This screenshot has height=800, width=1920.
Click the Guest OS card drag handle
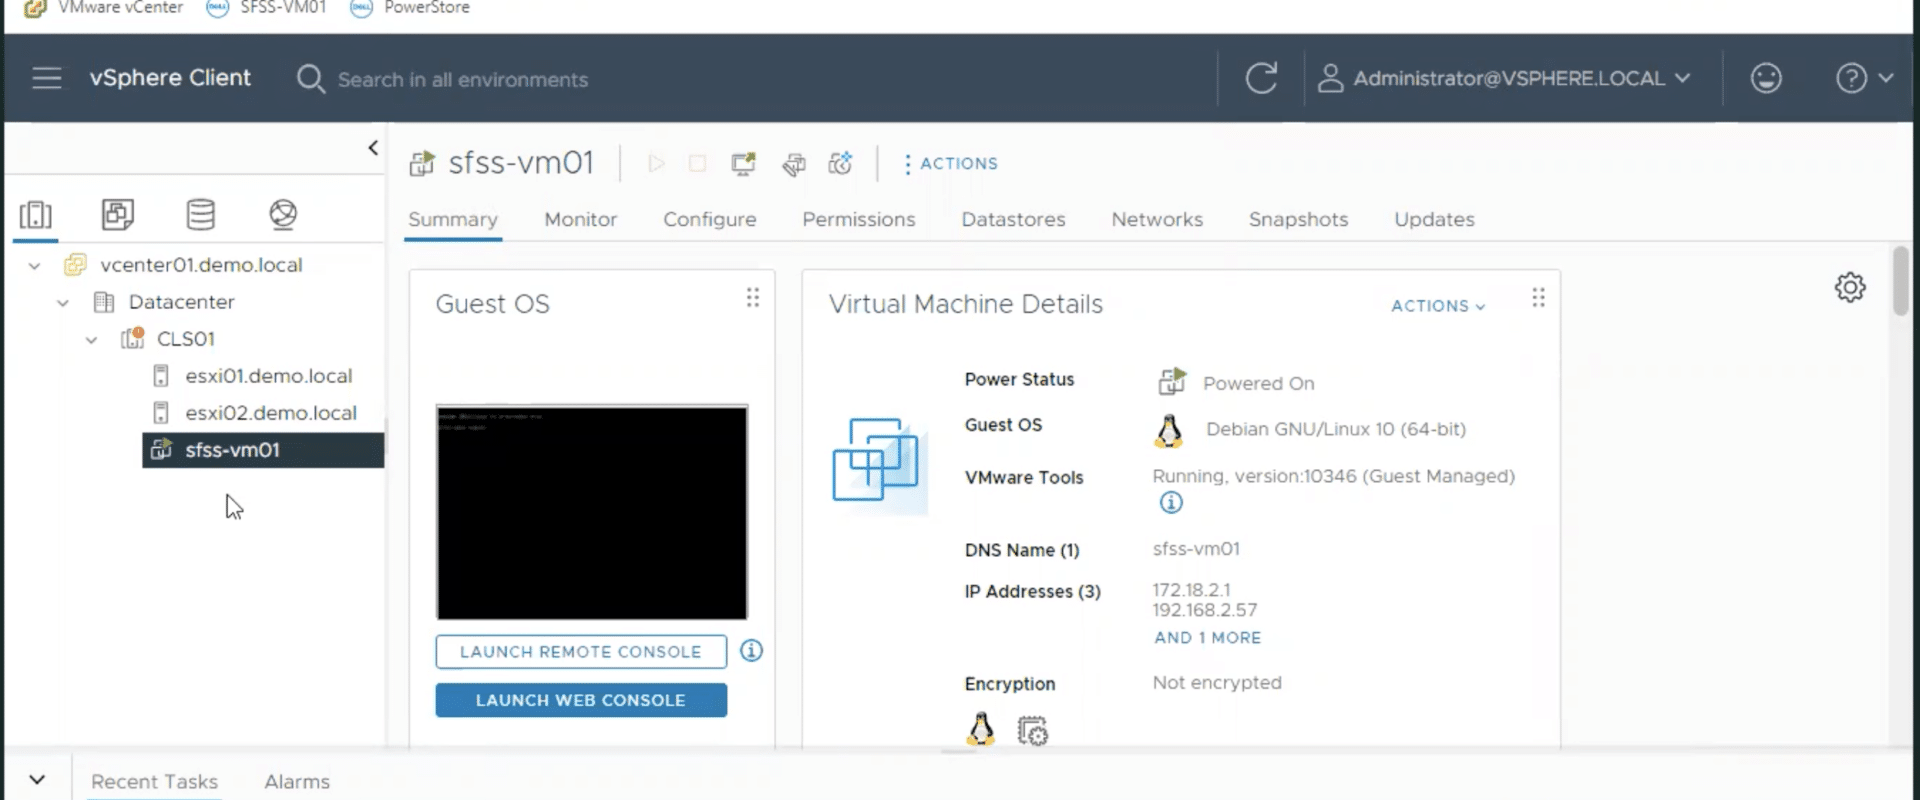(x=752, y=298)
